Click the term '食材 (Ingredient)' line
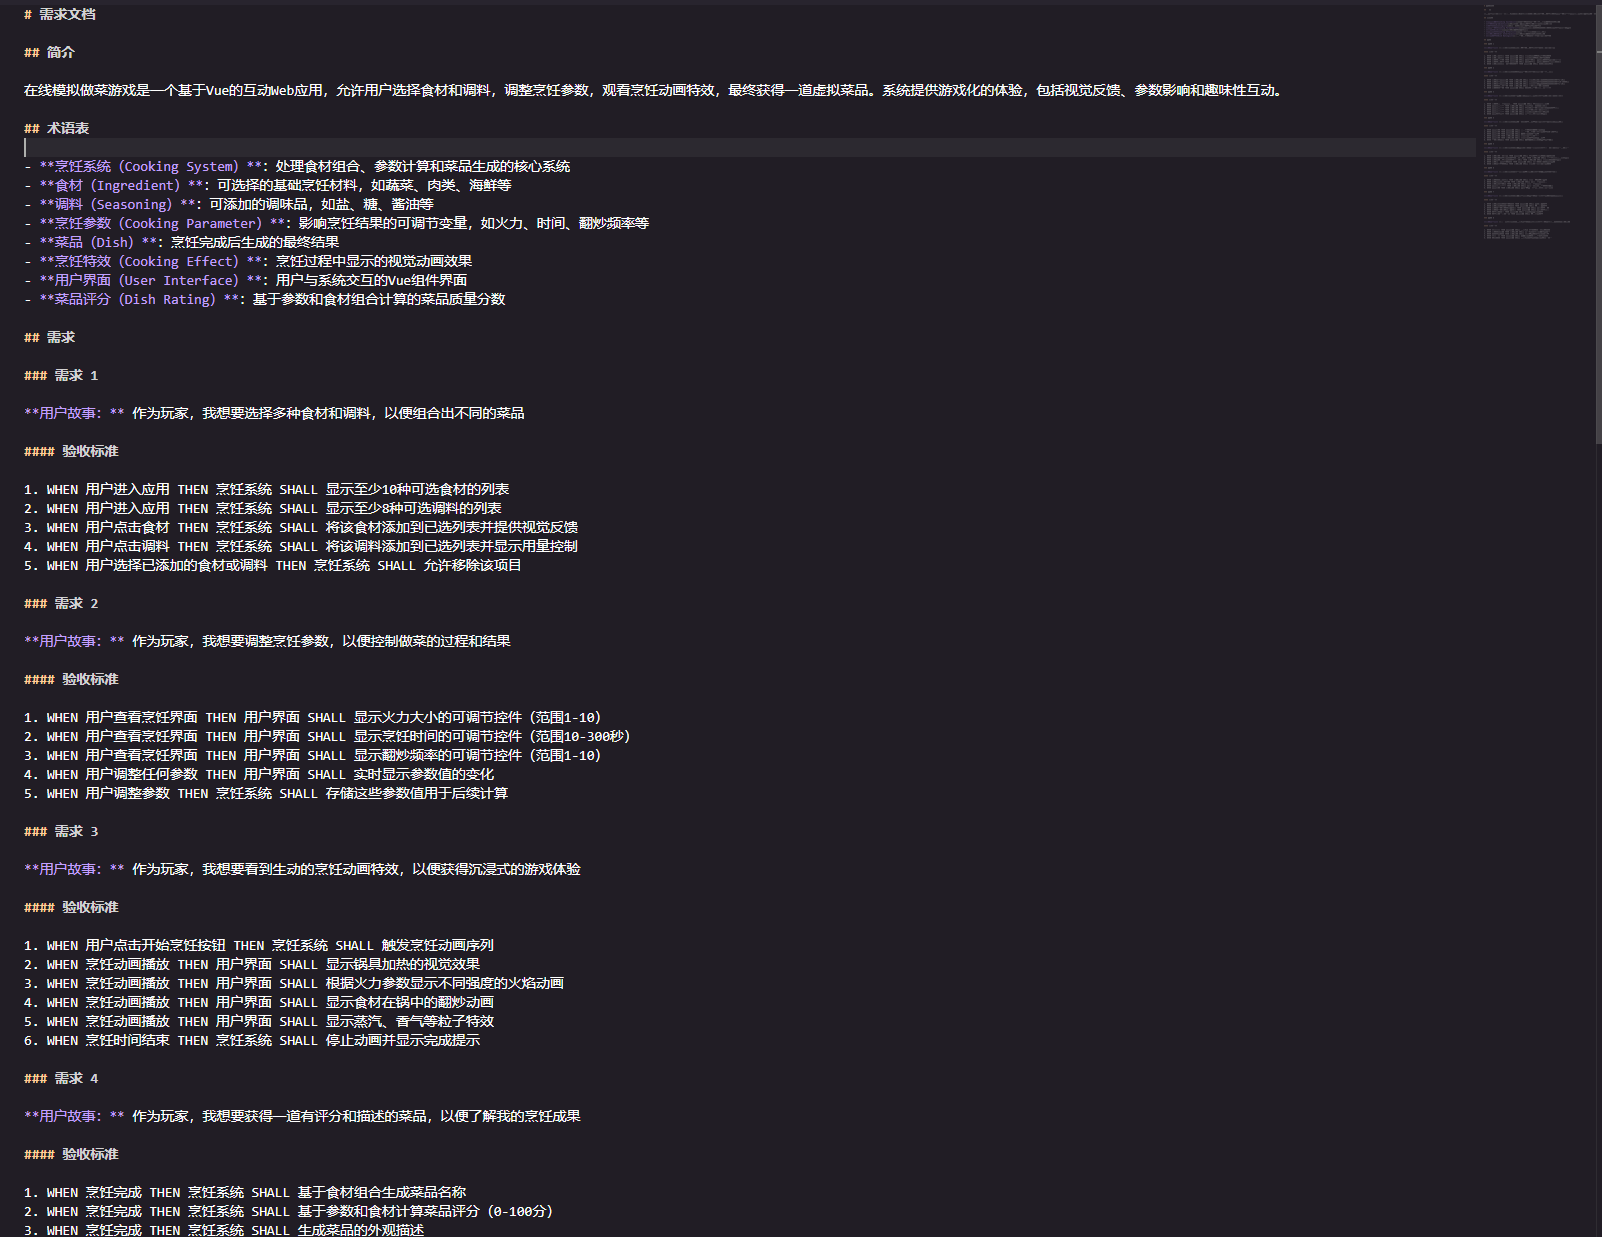This screenshot has height=1237, width=1602. tap(268, 185)
